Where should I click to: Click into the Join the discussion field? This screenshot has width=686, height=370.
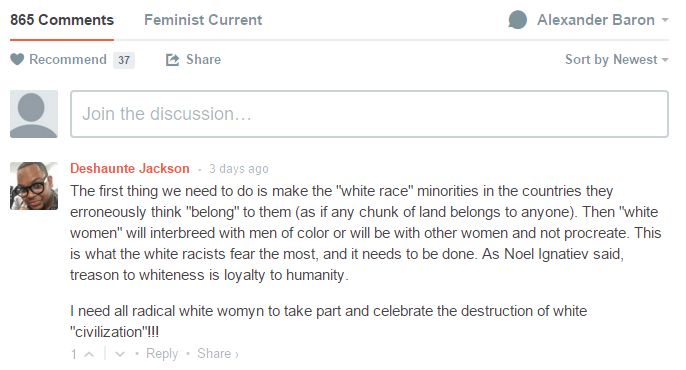(369, 114)
